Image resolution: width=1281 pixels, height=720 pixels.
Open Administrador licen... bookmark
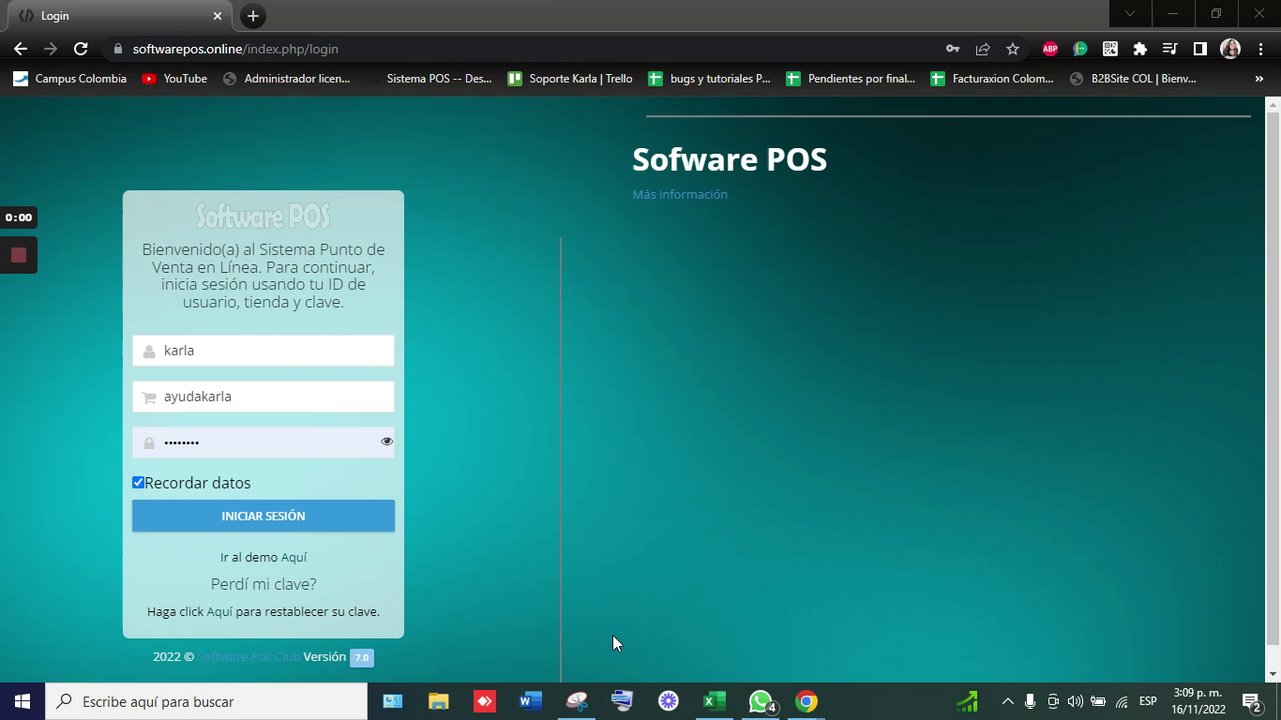(286, 78)
